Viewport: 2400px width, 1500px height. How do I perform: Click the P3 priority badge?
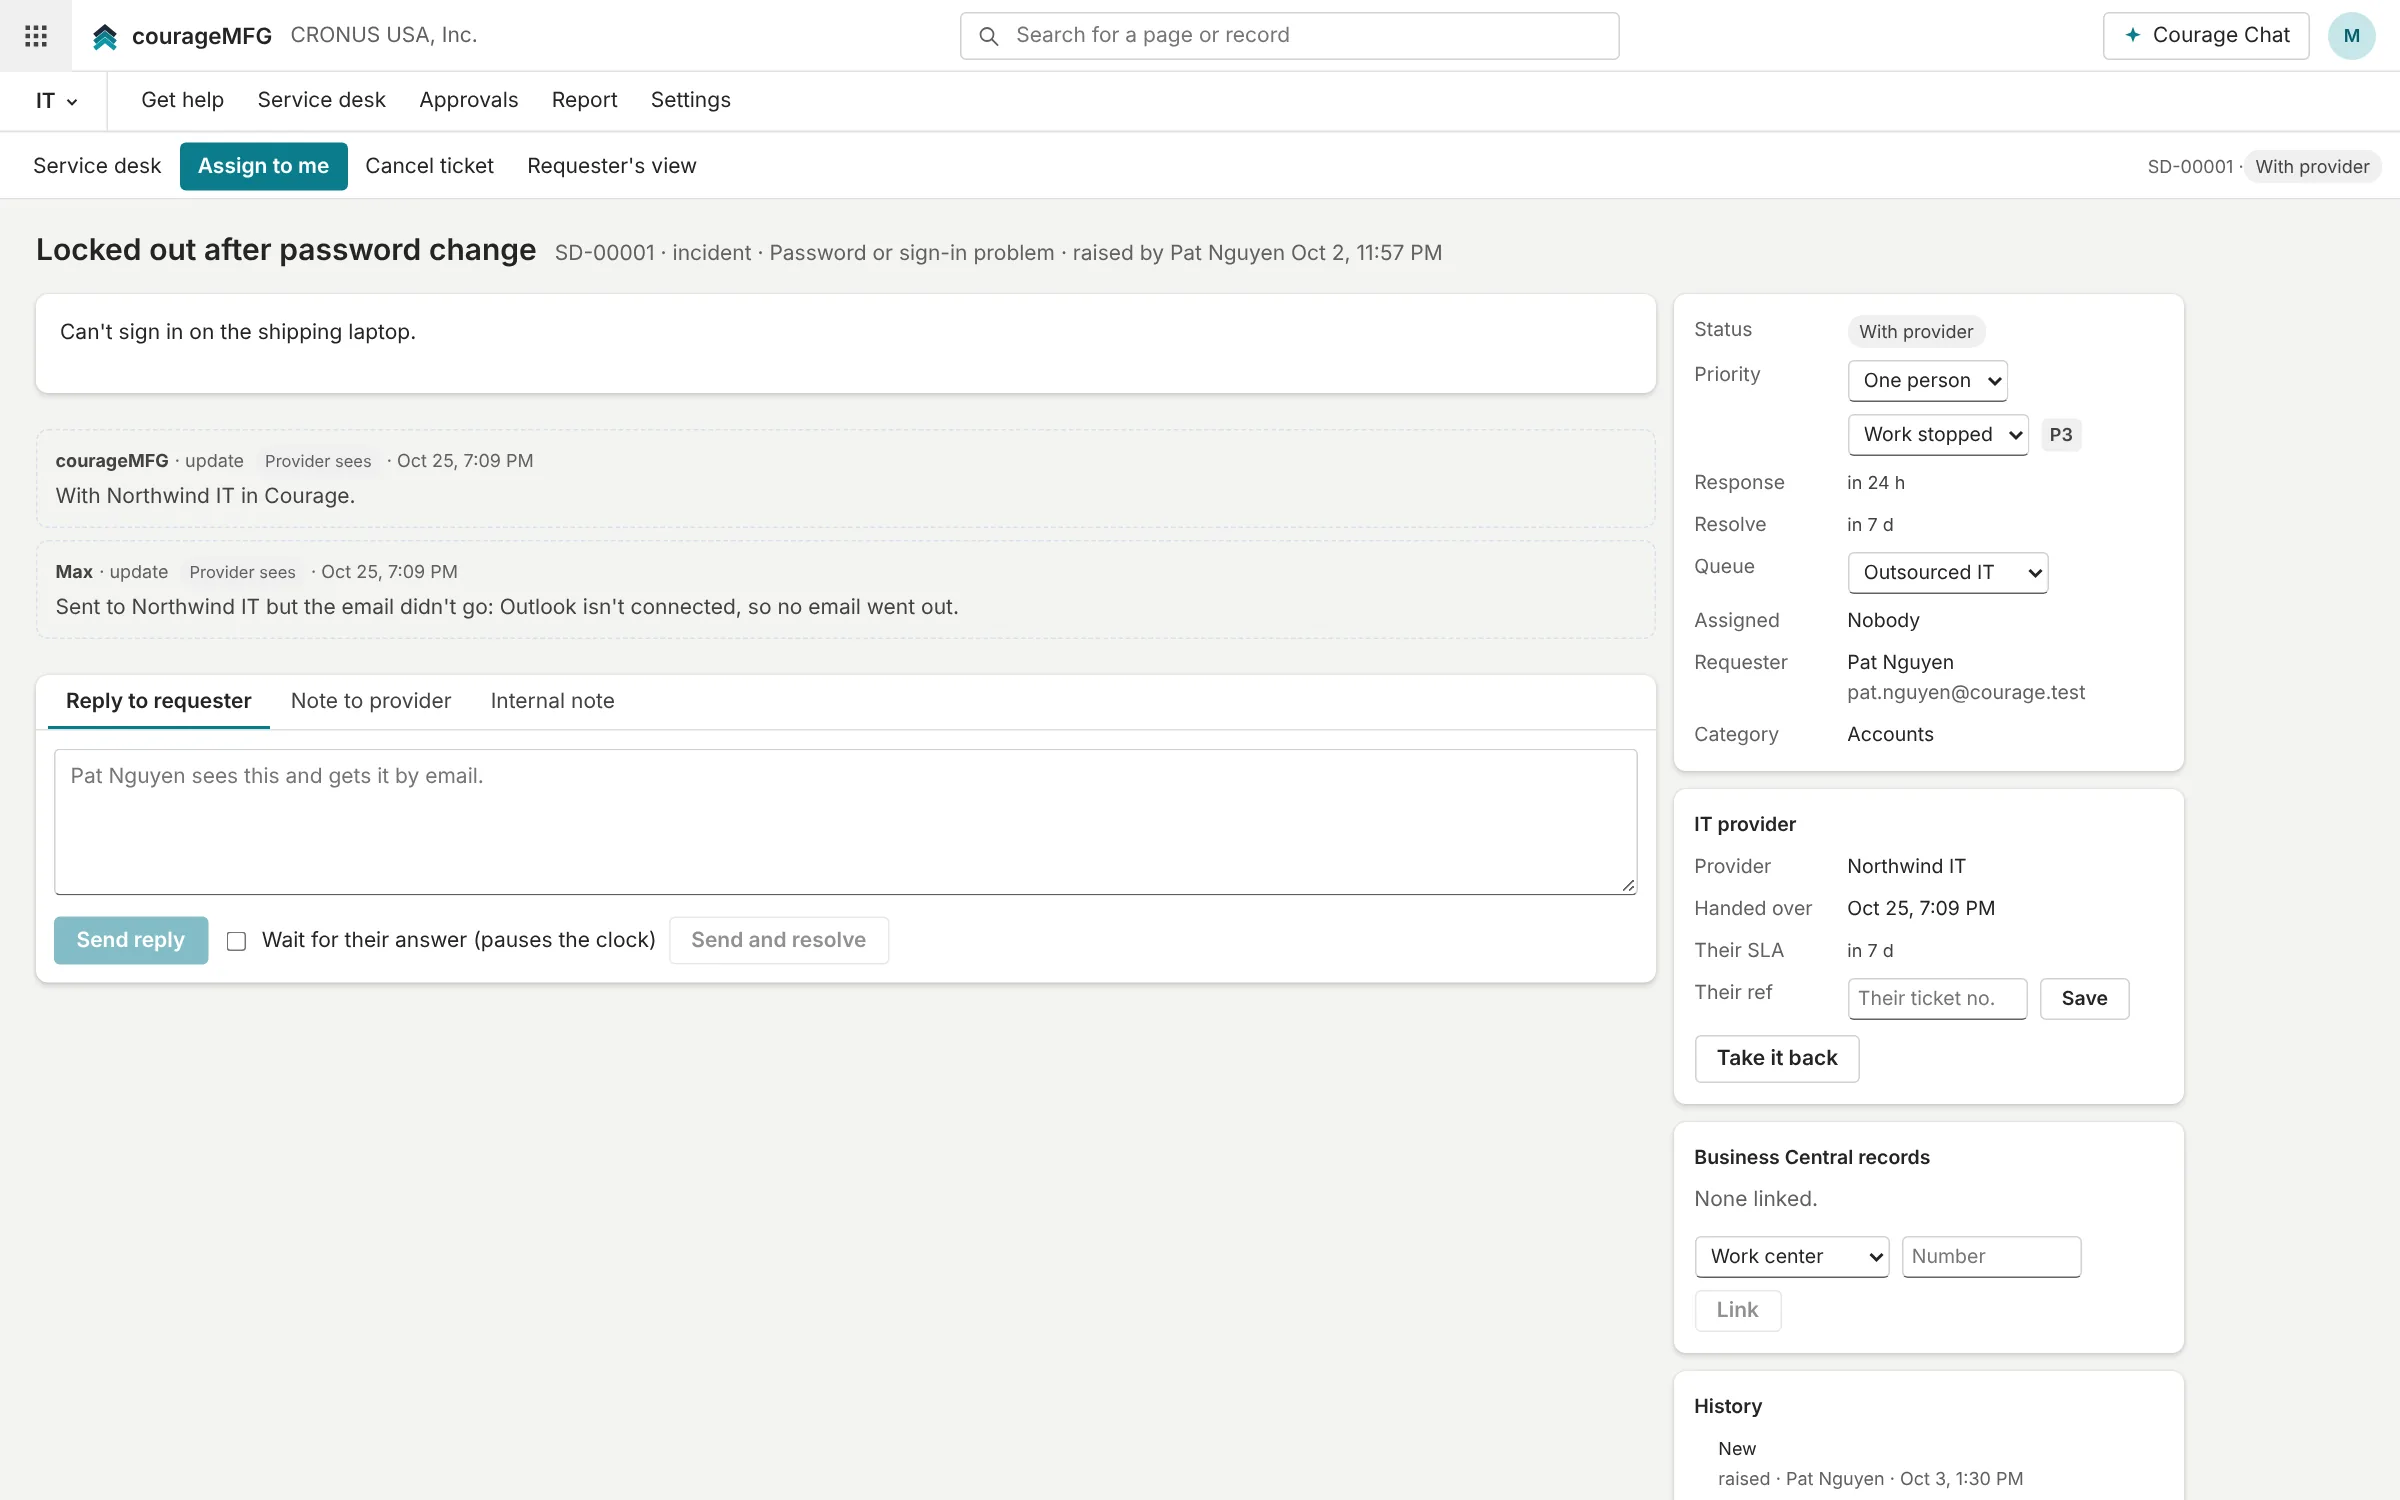(x=2060, y=435)
